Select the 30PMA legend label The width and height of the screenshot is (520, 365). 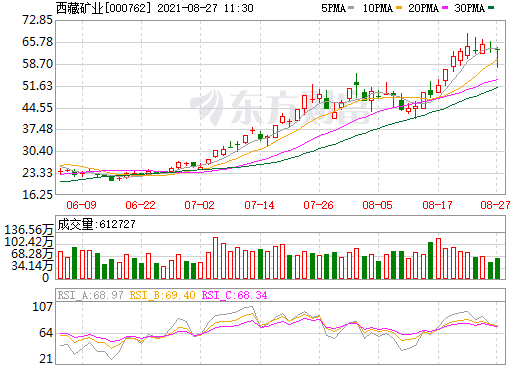tap(469, 8)
